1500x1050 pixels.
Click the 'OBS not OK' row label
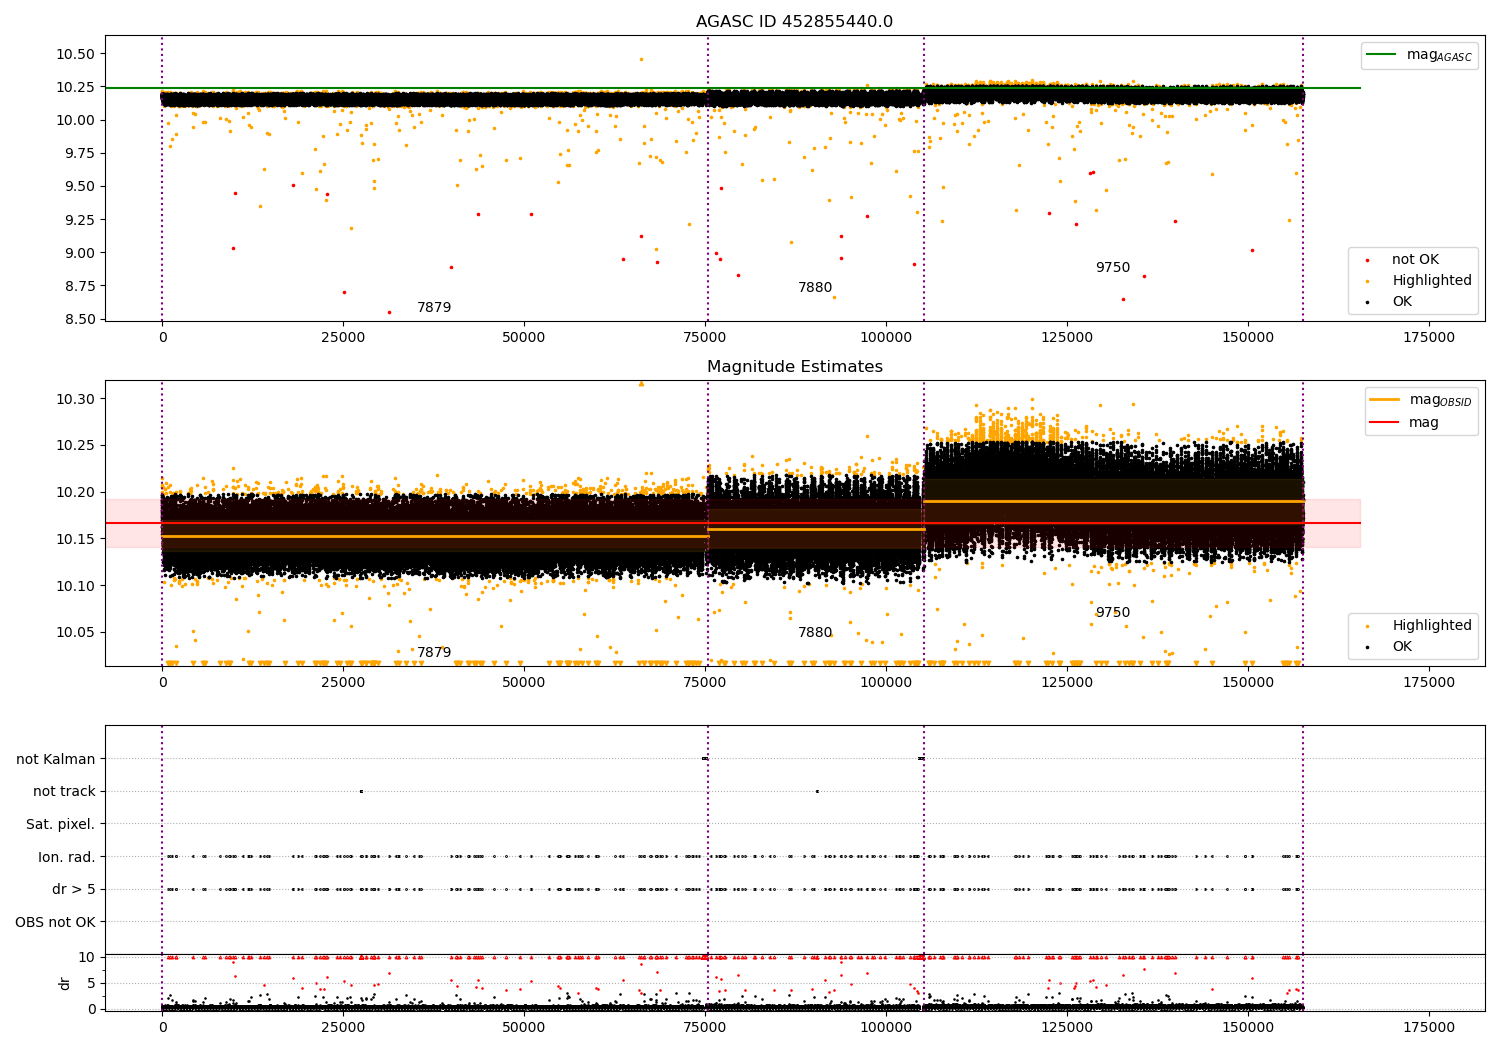click(55, 922)
